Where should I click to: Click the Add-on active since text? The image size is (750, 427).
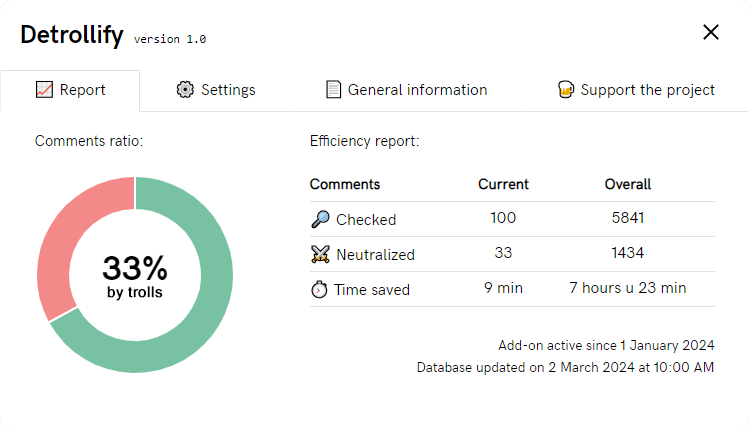click(x=606, y=345)
